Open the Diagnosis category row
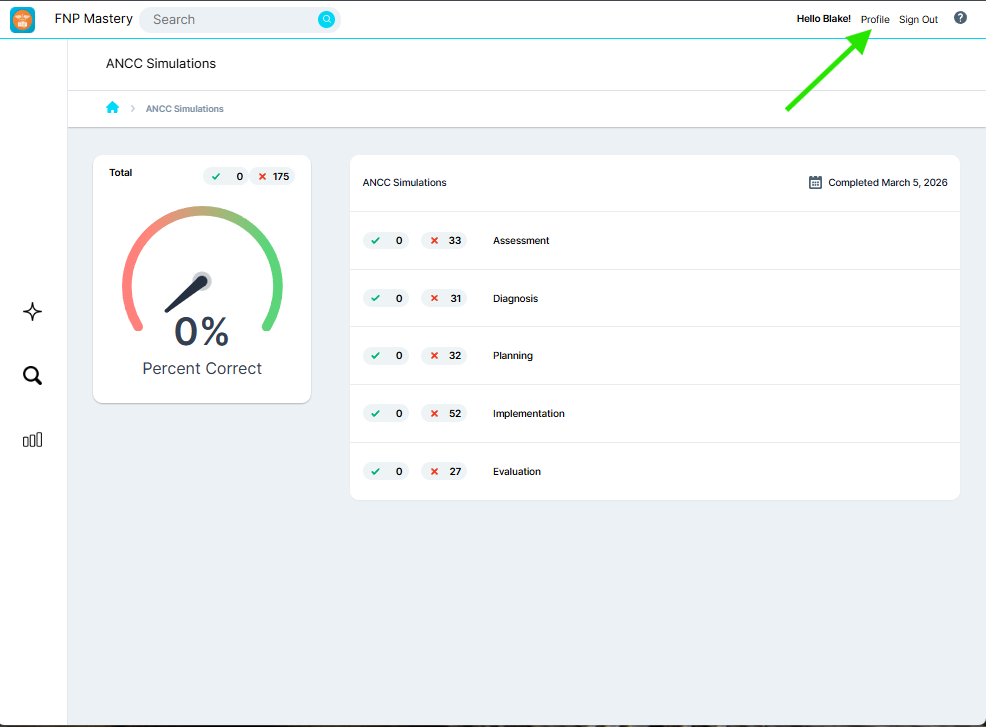Image resolution: width=986 pixels, height=727 pixels. [x=515, y=299]
